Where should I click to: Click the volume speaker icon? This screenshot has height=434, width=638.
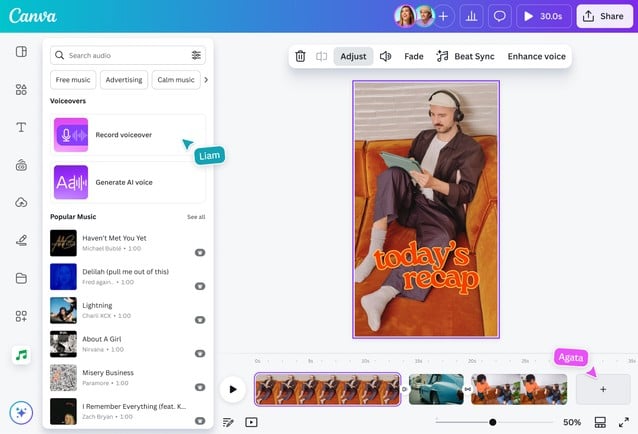385,57
